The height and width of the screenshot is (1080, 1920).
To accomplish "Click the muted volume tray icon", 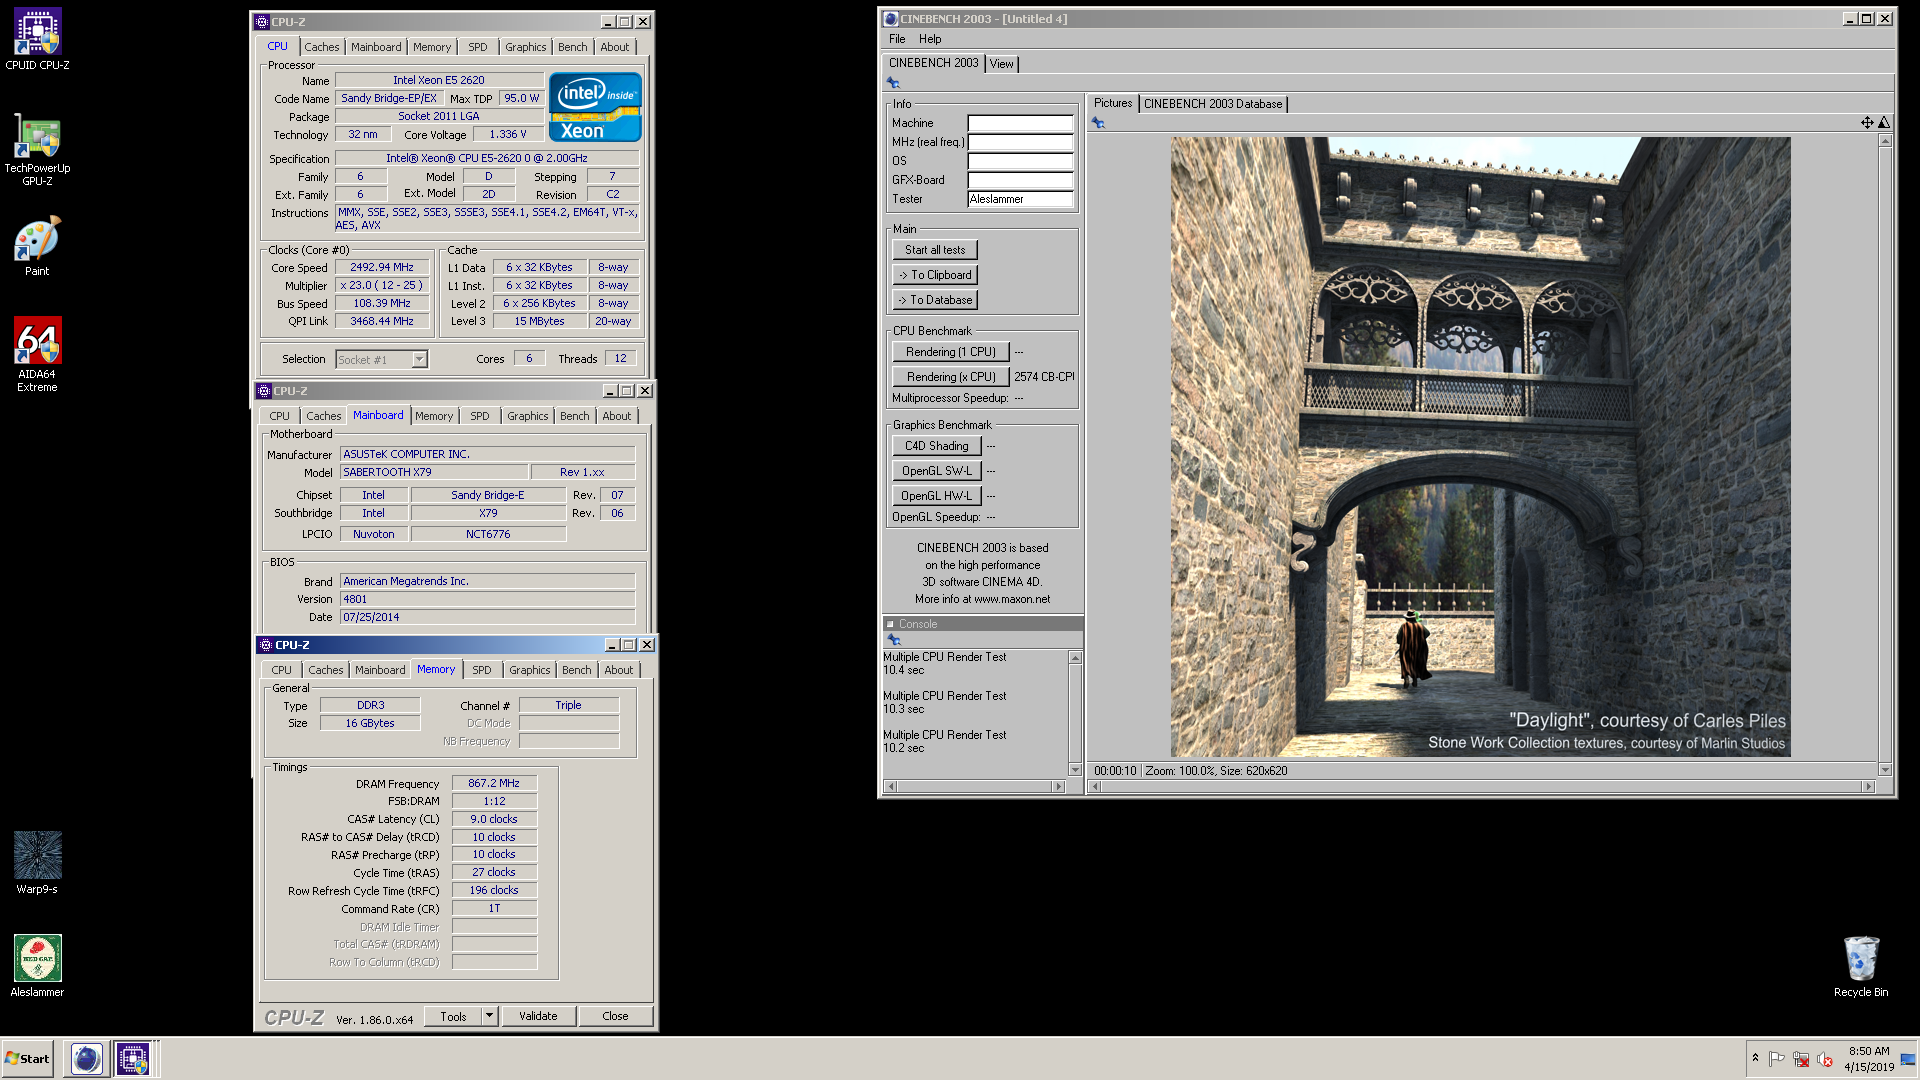I will coord(1825,1059).
